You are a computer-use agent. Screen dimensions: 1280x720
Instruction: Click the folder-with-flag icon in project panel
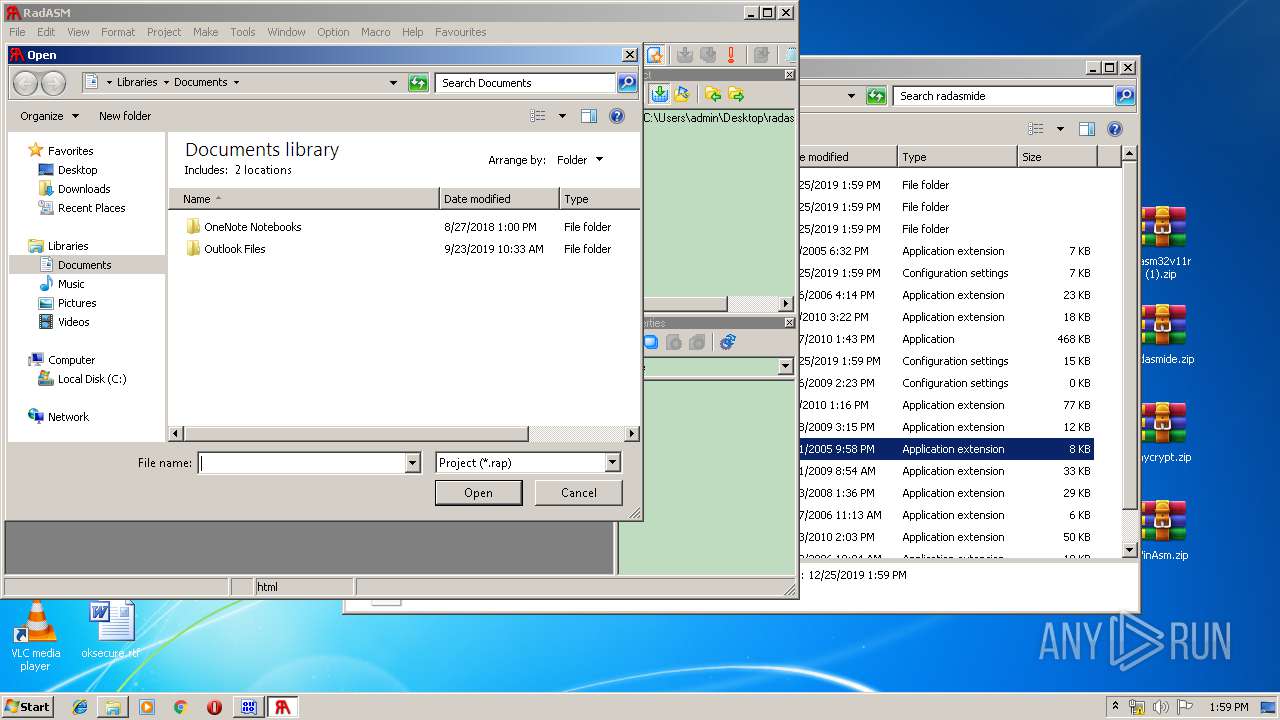pyautogui.click(x=682, y=94)
